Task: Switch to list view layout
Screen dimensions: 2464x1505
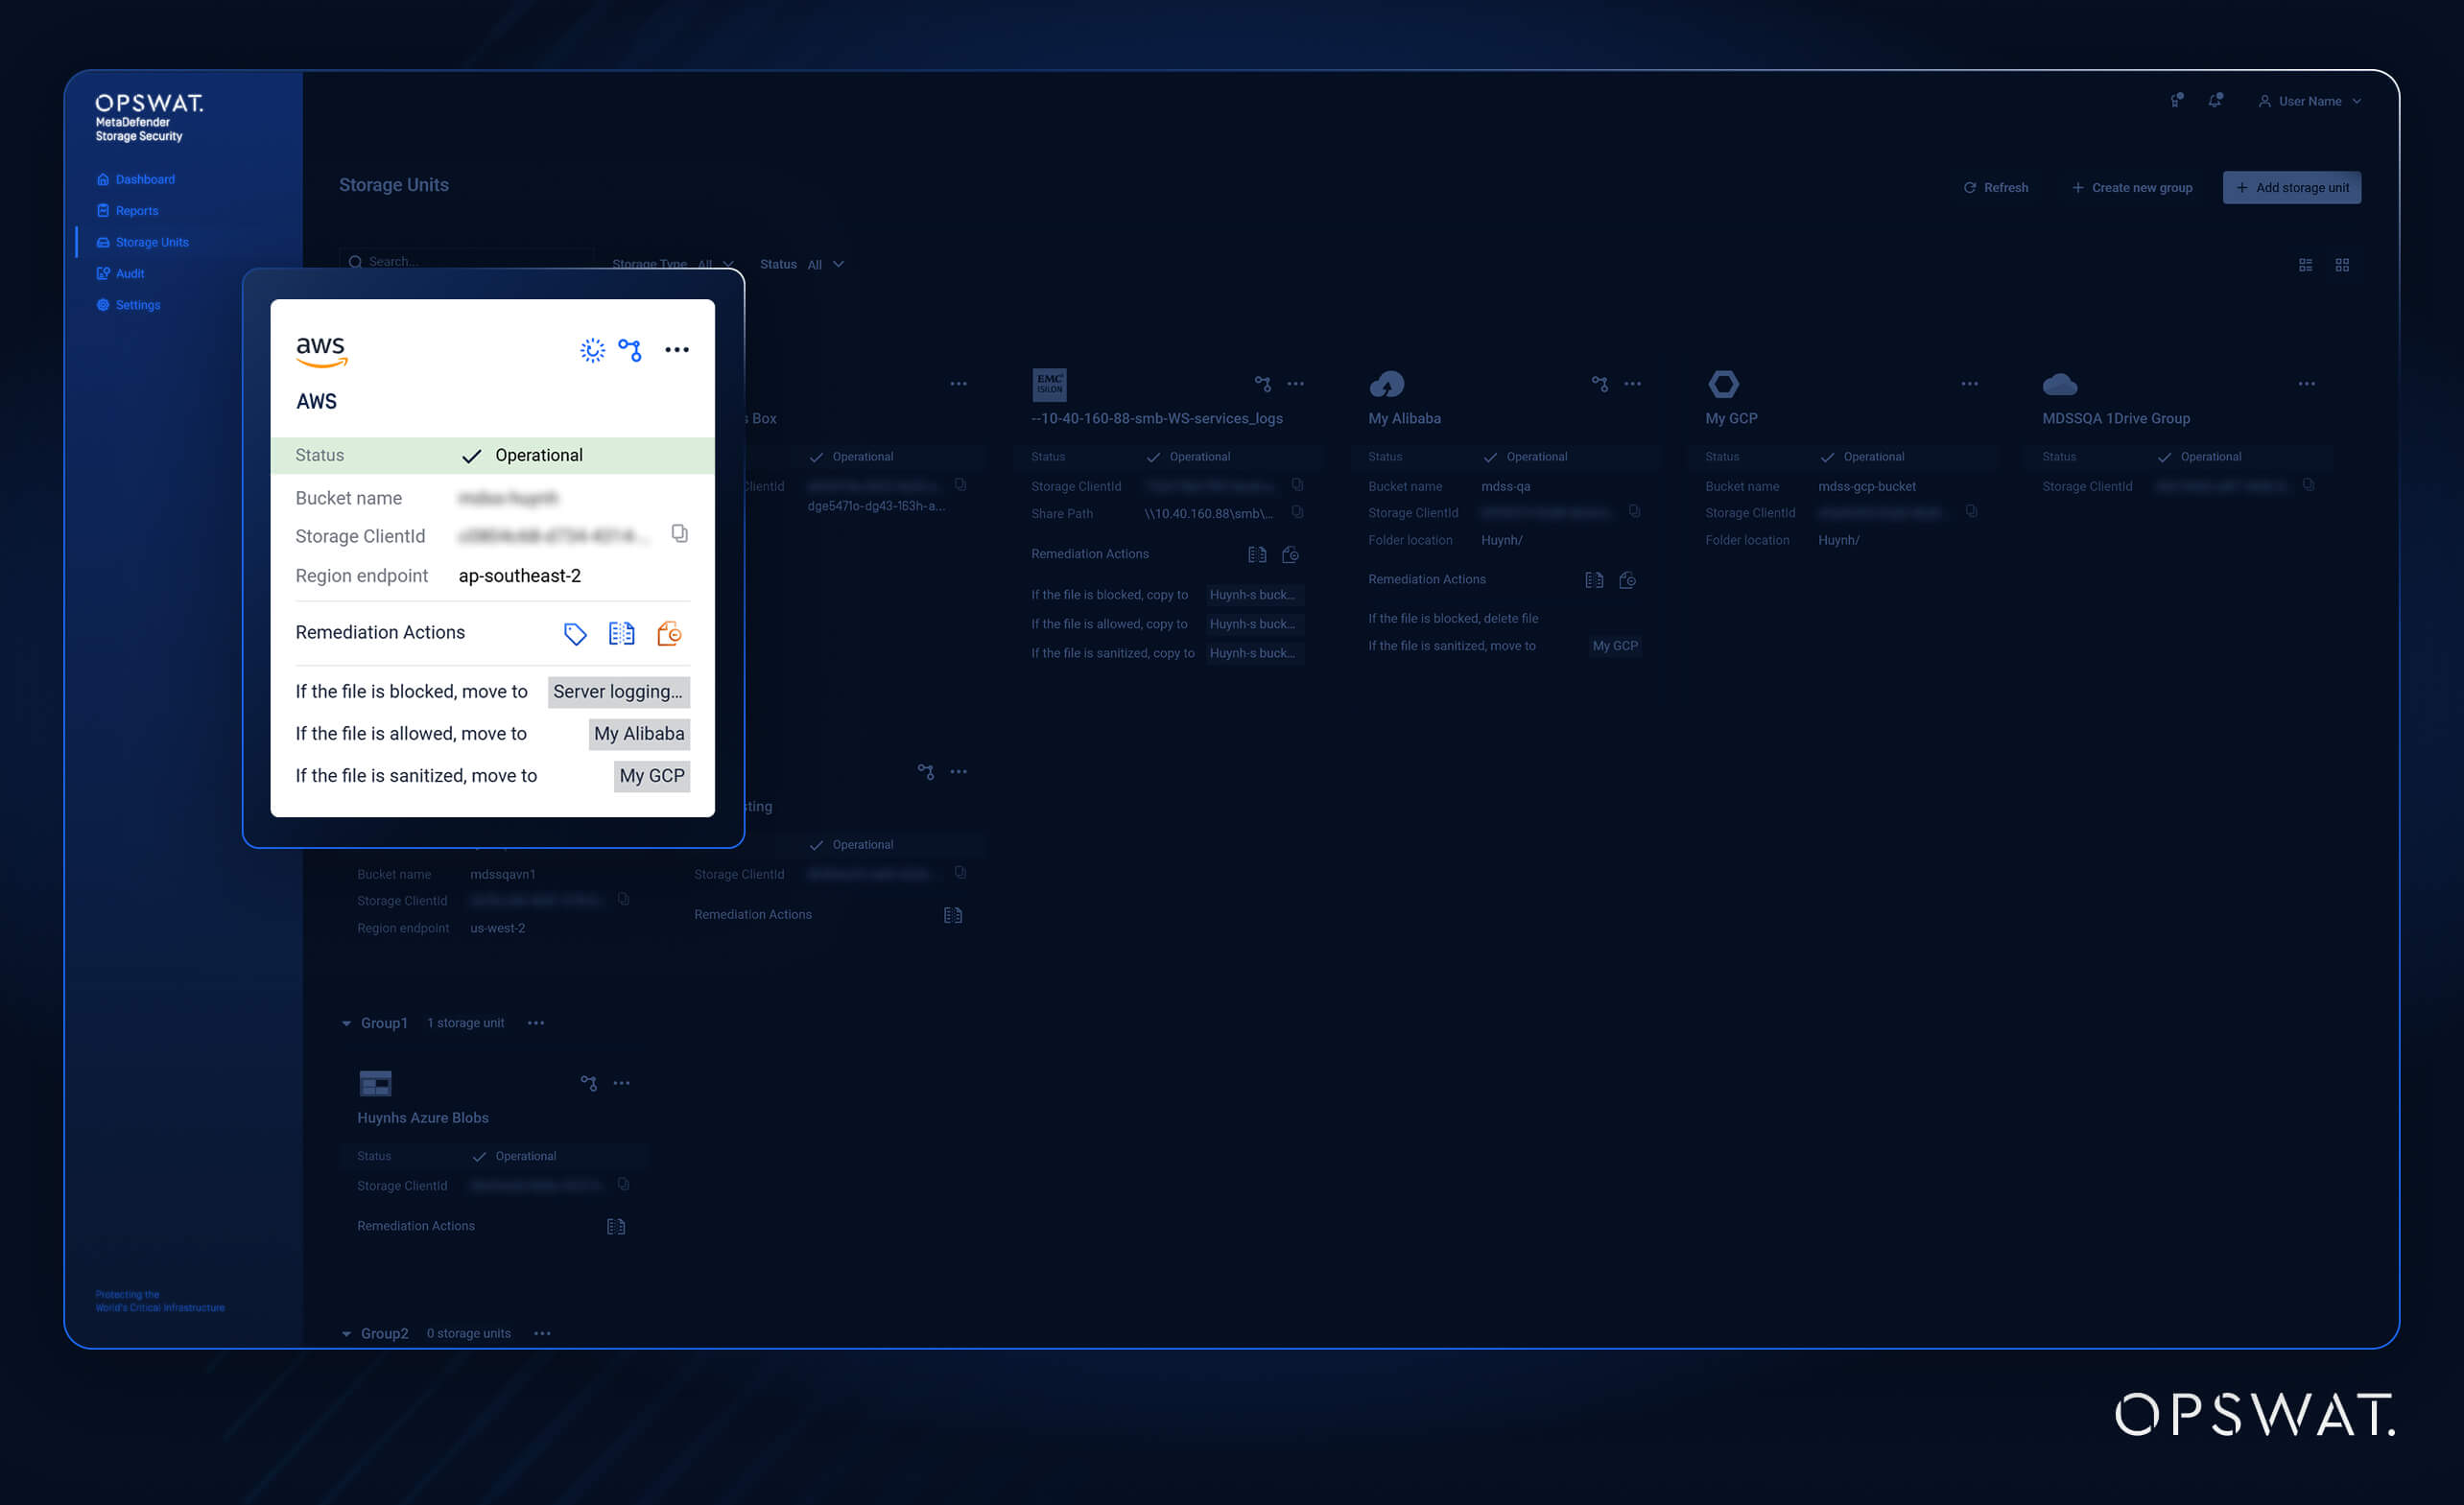Action: coord(2306,263)
